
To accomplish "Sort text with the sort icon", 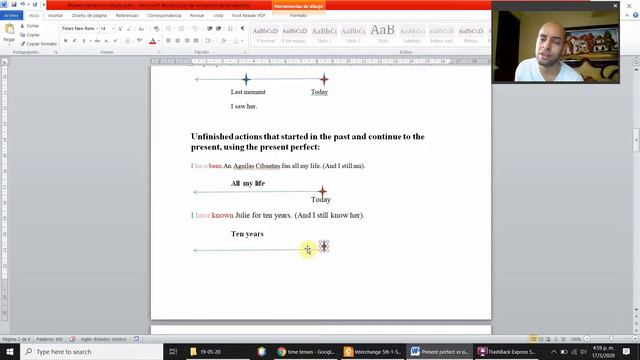I will pos(230,29).
